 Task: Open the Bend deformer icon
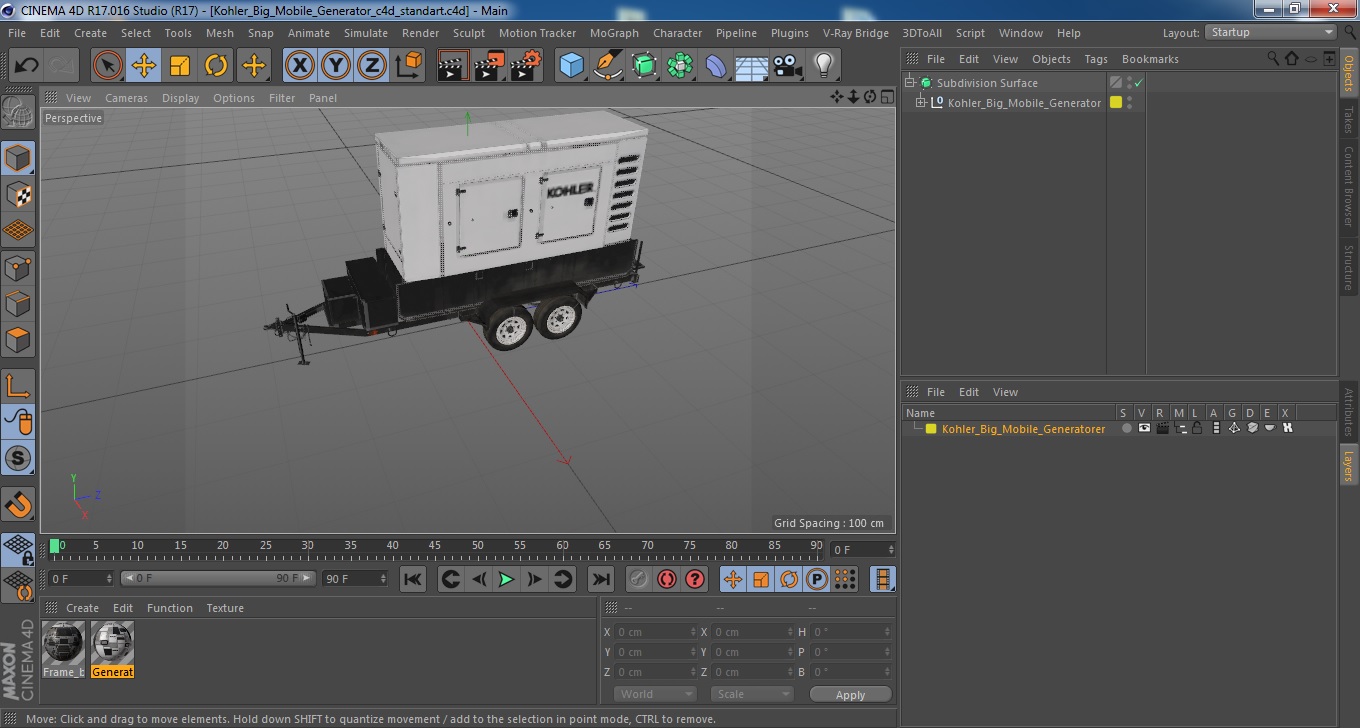(716, 66)
